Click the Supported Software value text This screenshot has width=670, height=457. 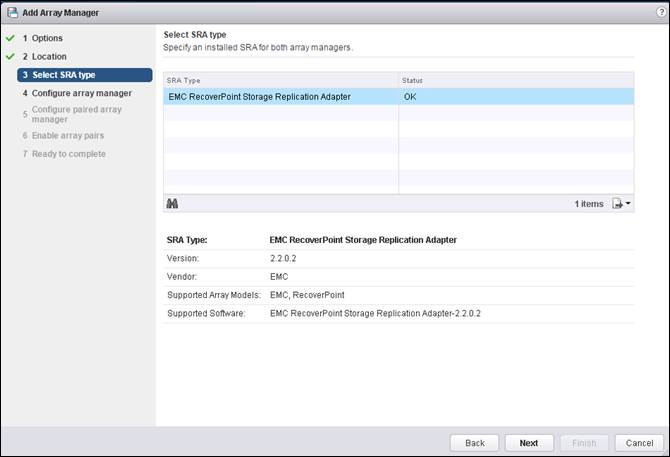(x=375, y=313)
